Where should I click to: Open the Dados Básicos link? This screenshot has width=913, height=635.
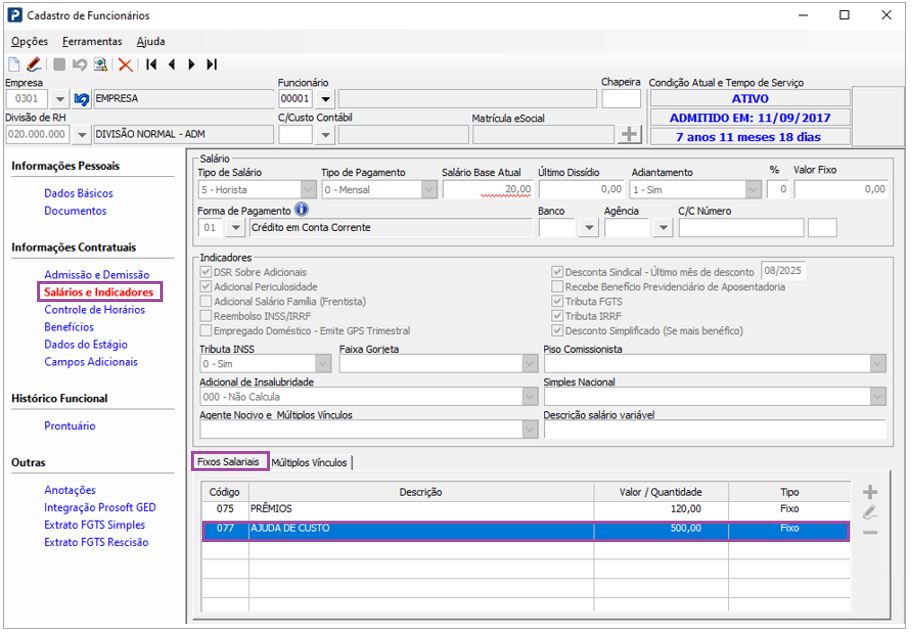(78, 193)
